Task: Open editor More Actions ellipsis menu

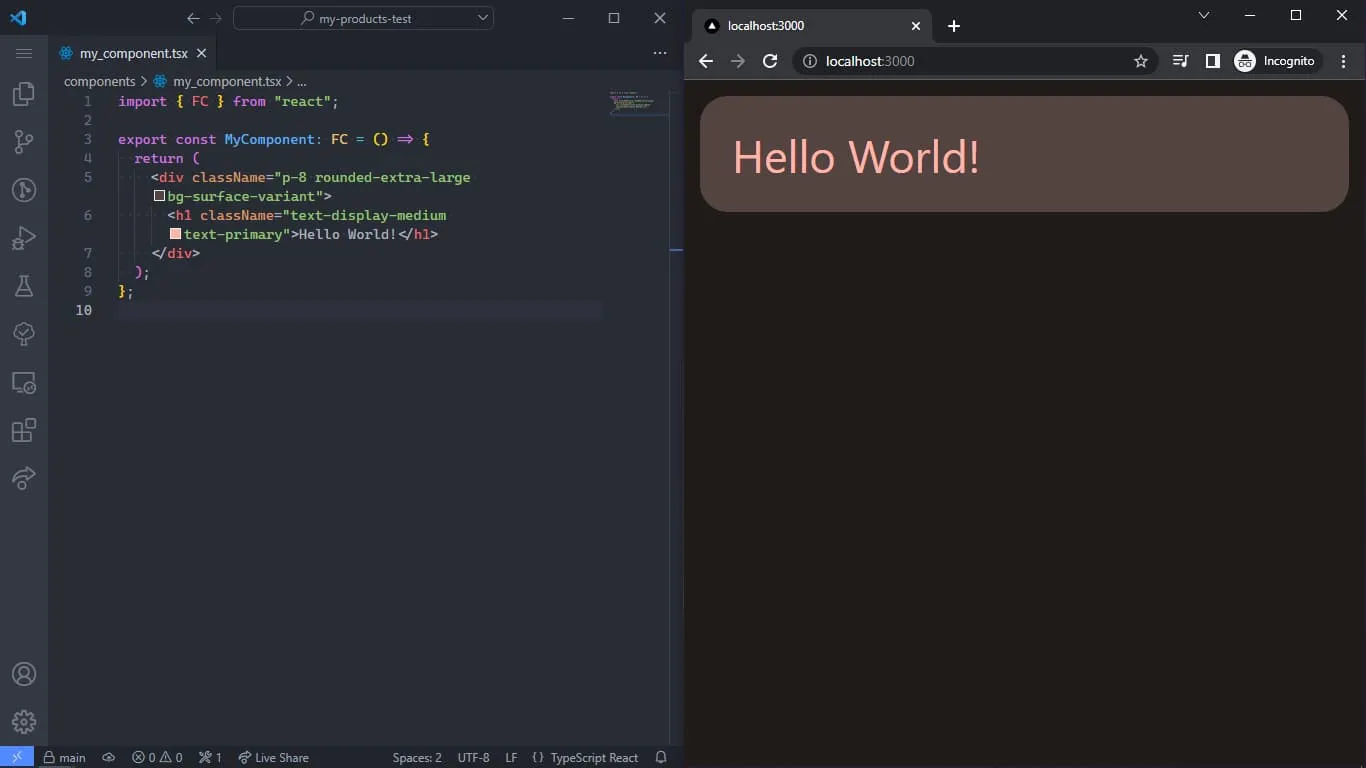Action: 659,53
